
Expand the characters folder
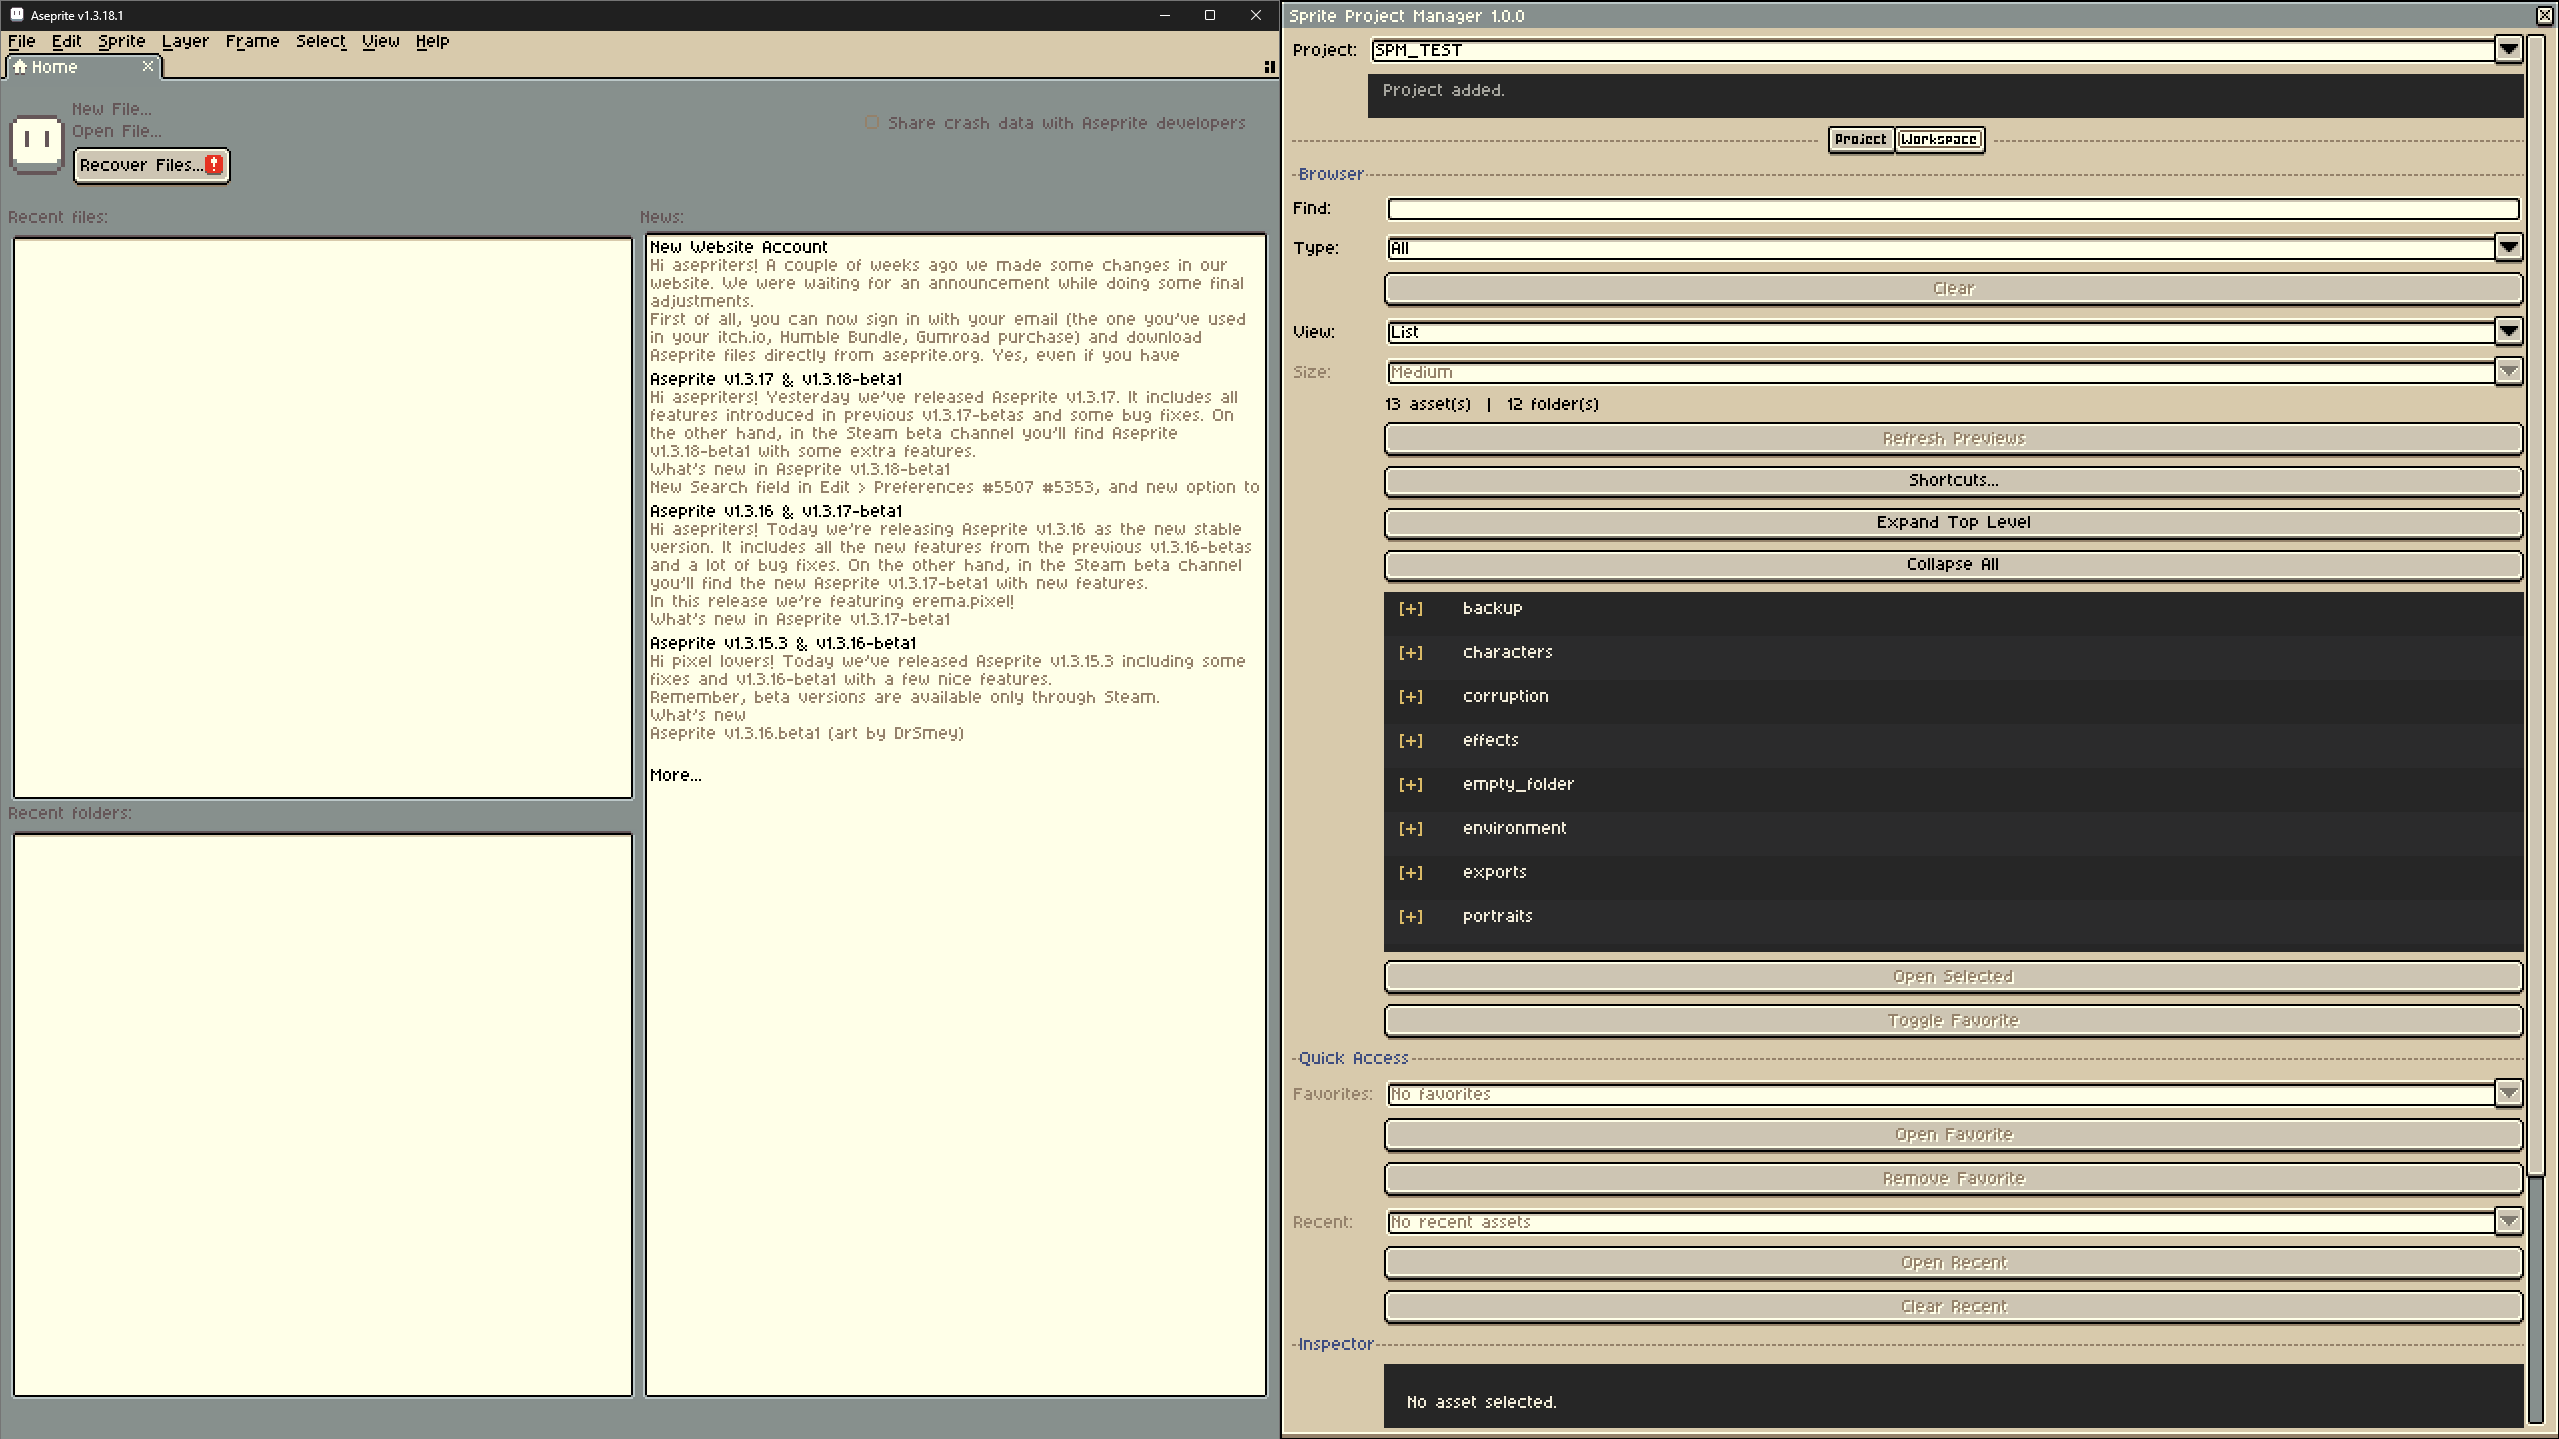point(1410,653)
